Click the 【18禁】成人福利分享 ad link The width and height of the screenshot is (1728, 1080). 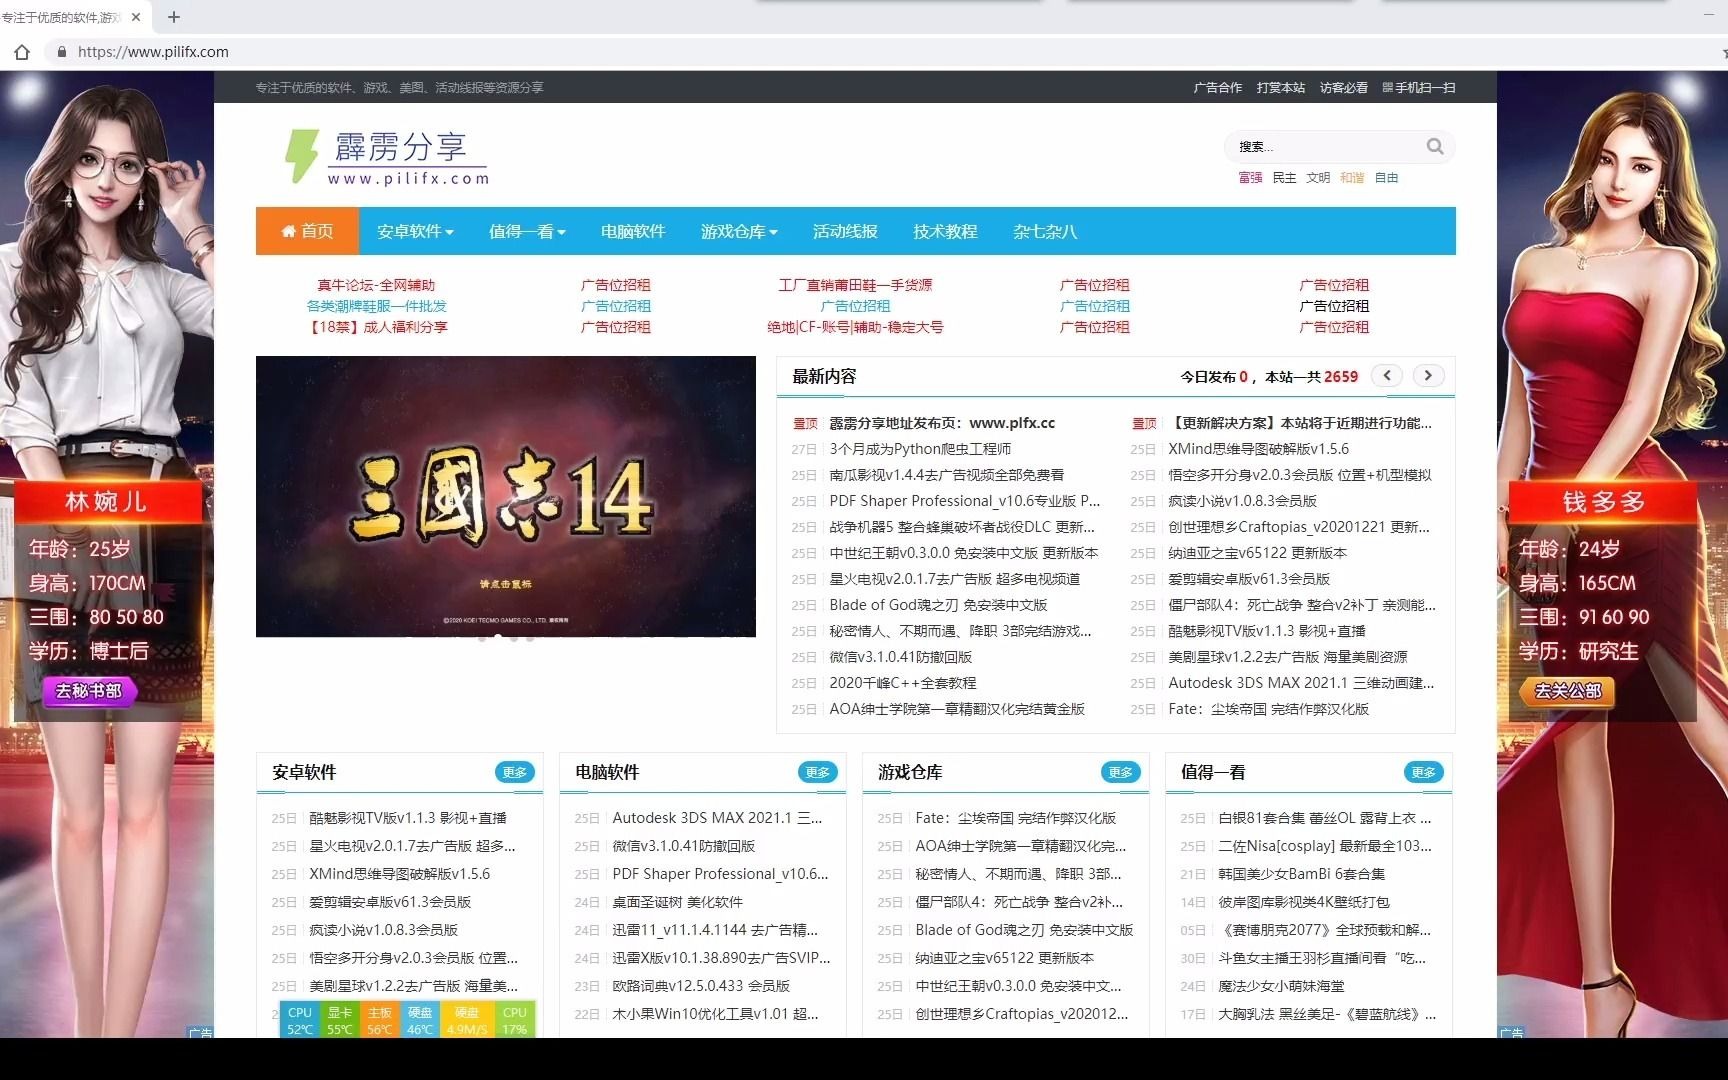(x=376, y=327)
